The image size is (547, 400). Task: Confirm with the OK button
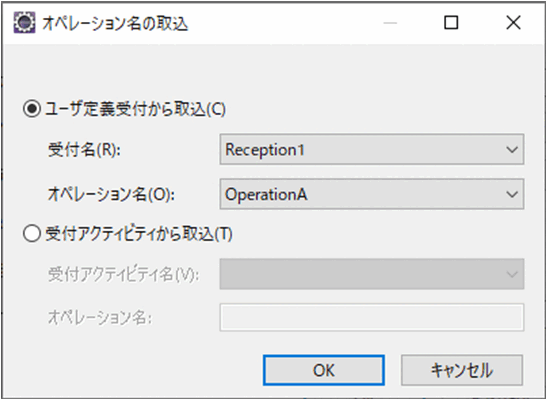point(324,370)
